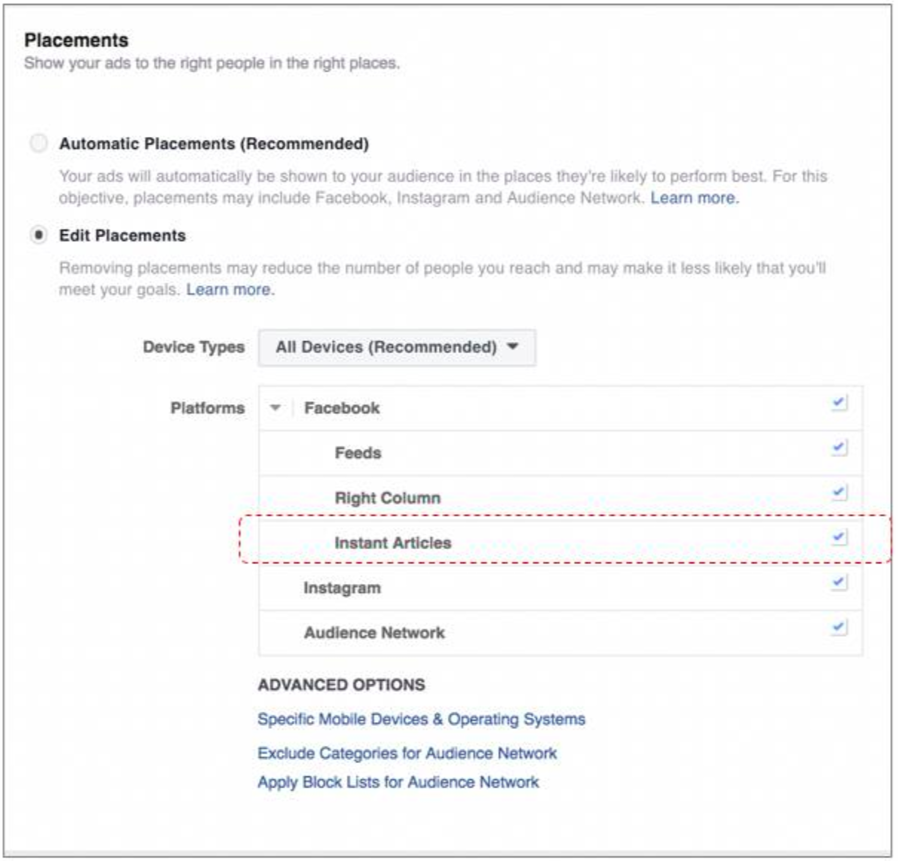Image resolution: width=898 pixels, height=861 pixels.
Task: Select the Automatic Placements radio button
Action: (38, 143)
